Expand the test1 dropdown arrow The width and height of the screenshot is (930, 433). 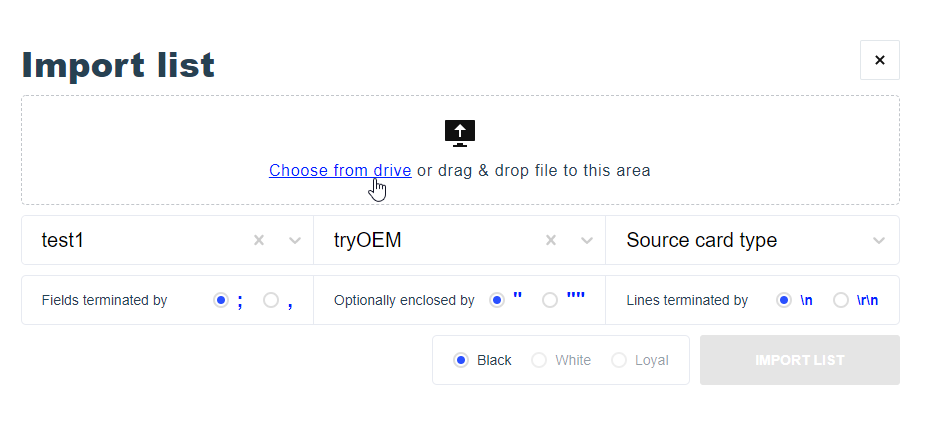[x=295, y=240]
